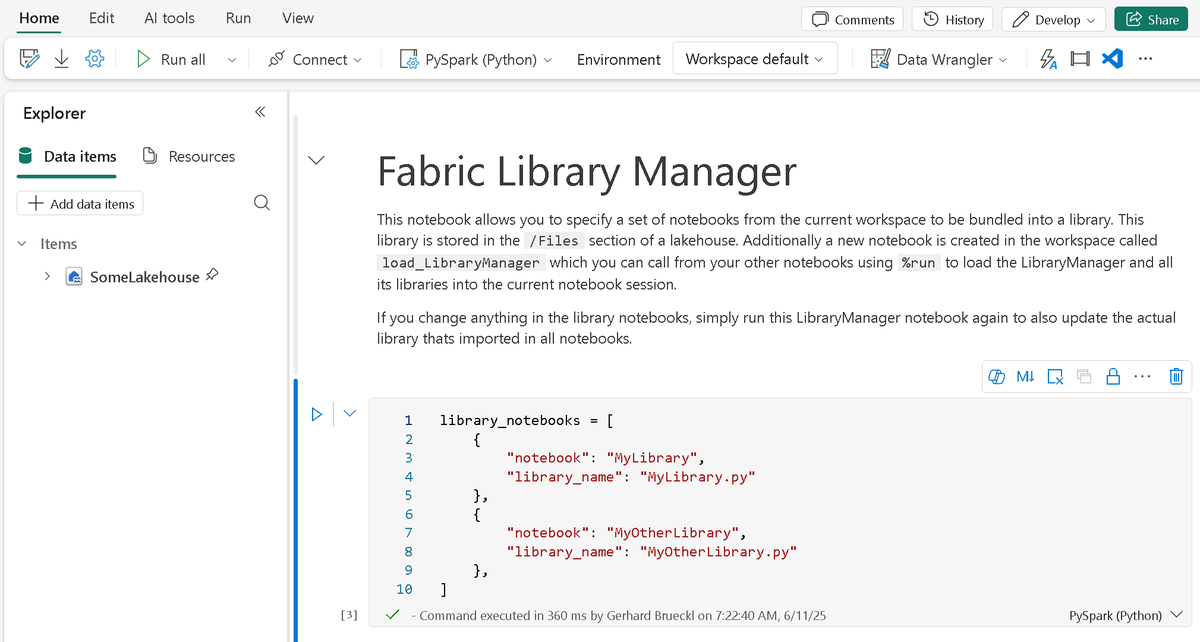Image resolution: width=1200 pixels, height=642 pixels.
Task: Click Add data items button
Action: pos(81,203)
